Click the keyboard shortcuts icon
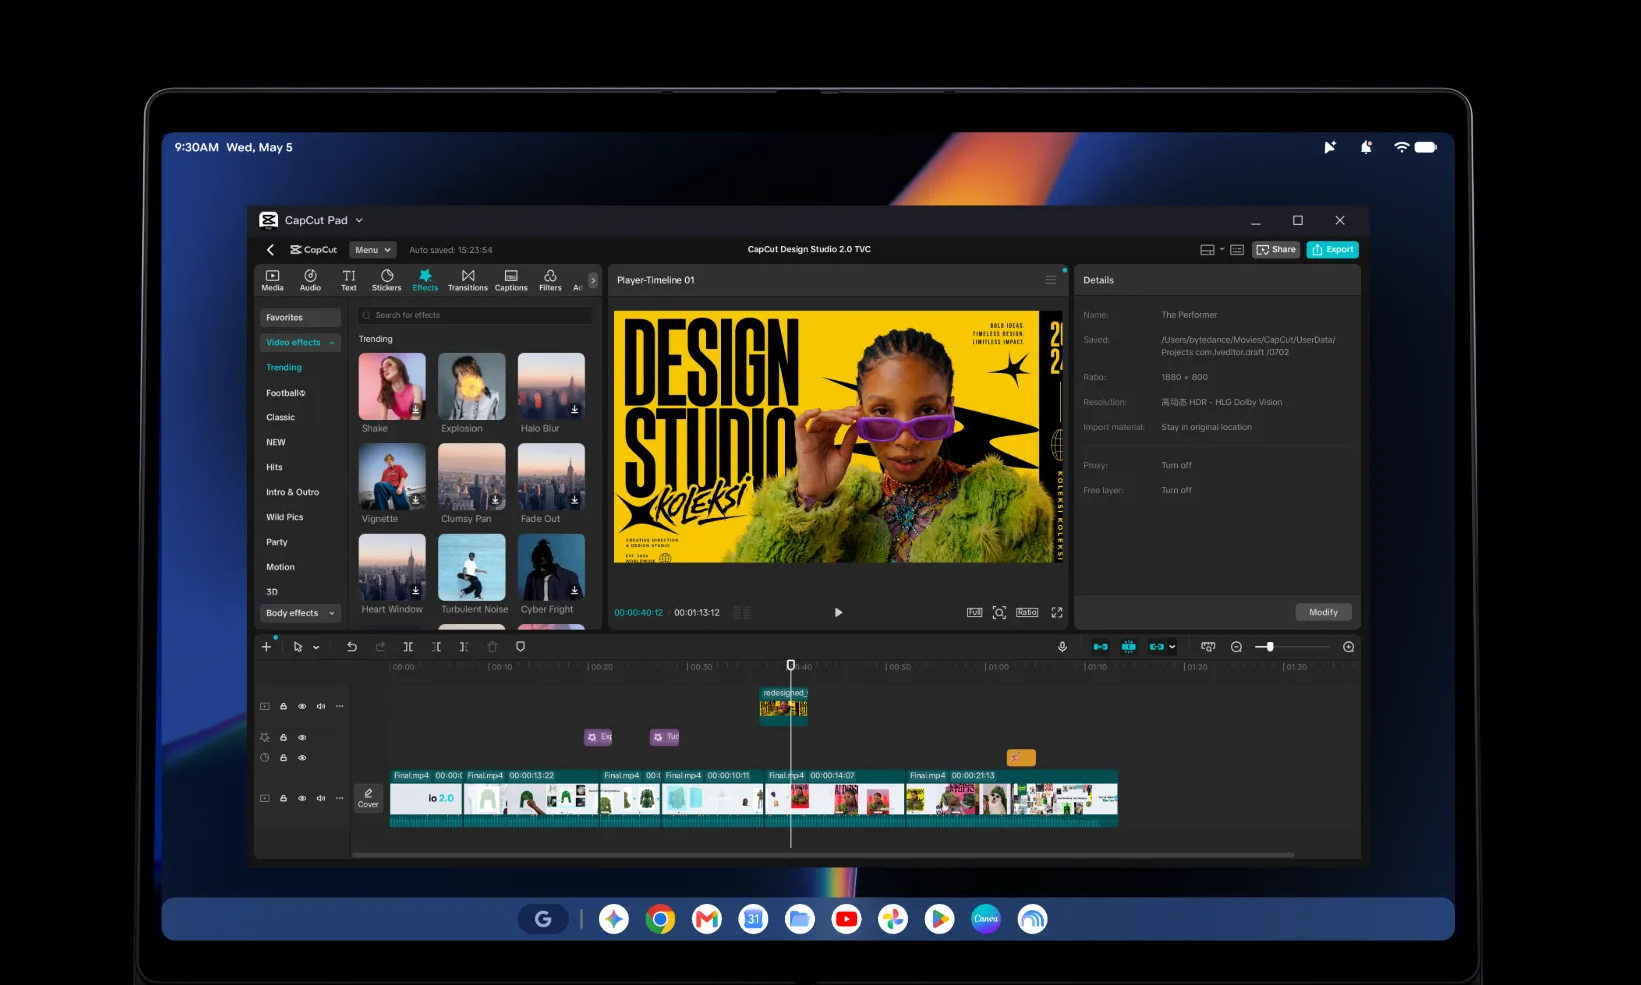1641x985 pixels. (x=1237, y=250)
